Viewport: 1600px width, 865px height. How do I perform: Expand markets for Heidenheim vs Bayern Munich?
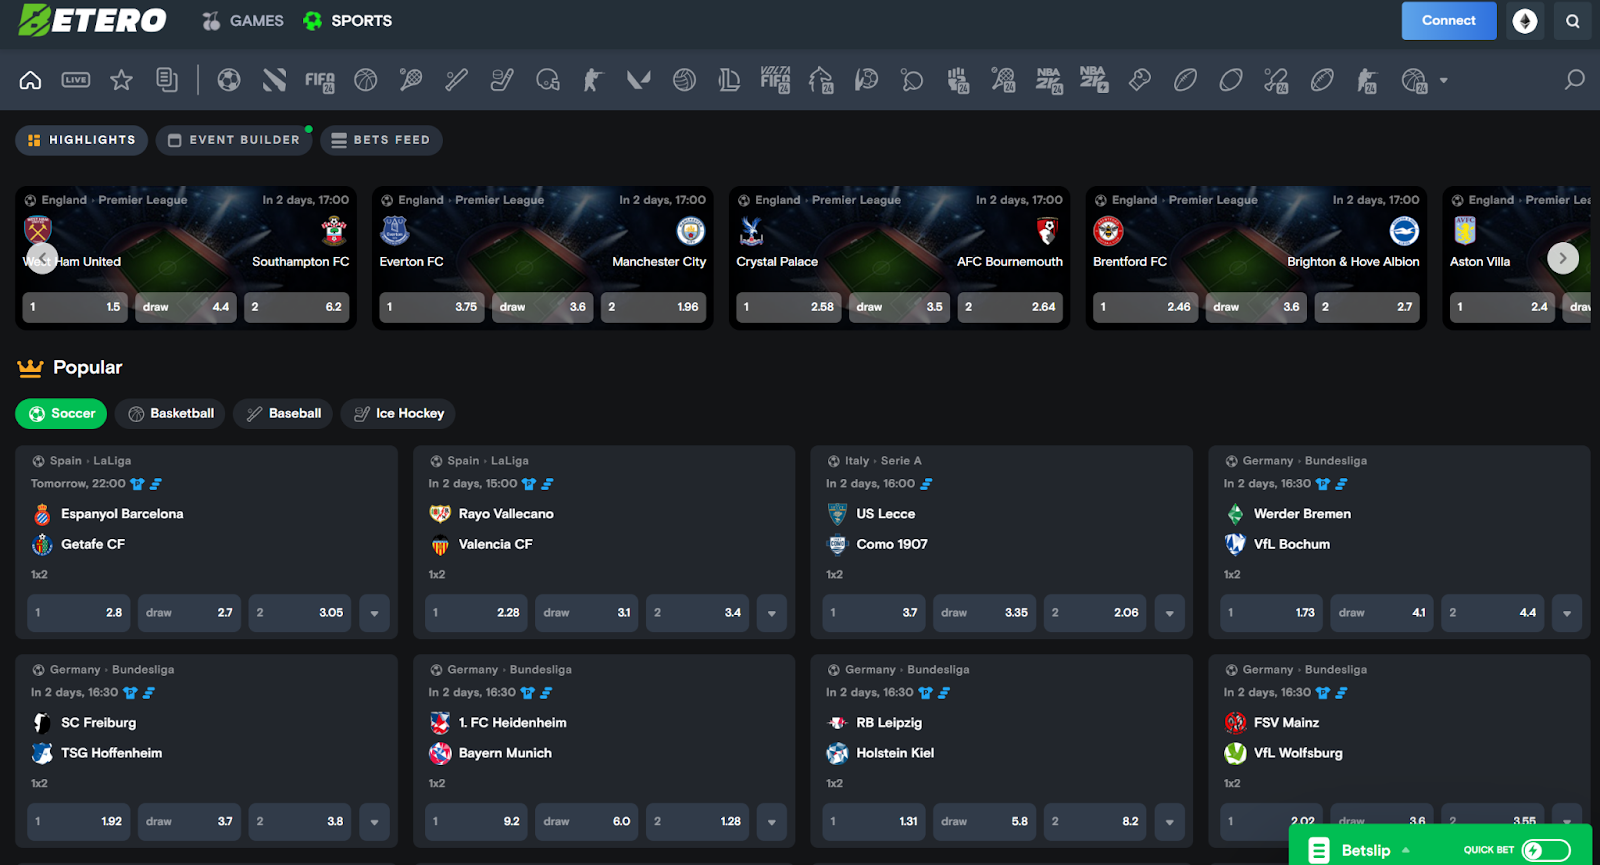[772, 822]
